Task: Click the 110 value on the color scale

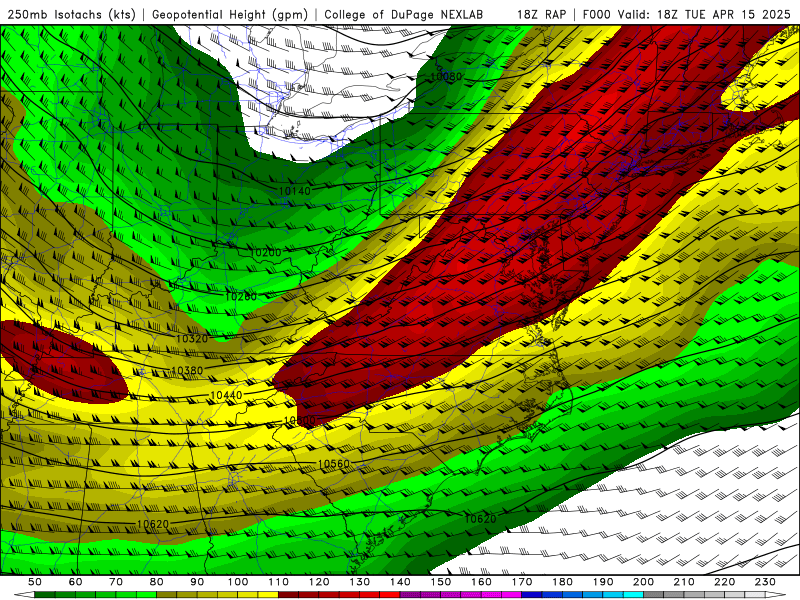Action: click(279, 582)
